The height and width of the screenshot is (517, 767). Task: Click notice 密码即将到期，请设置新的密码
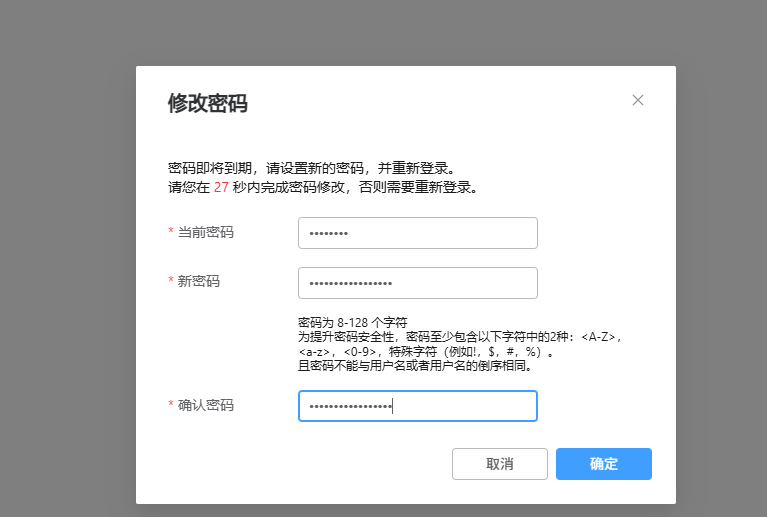[266, 168]
